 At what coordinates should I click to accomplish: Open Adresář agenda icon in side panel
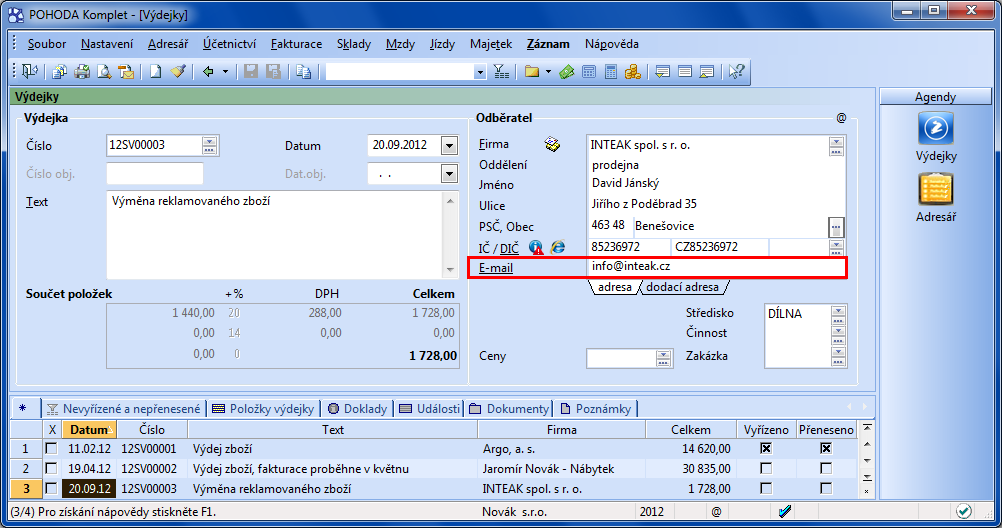(936, 190)
